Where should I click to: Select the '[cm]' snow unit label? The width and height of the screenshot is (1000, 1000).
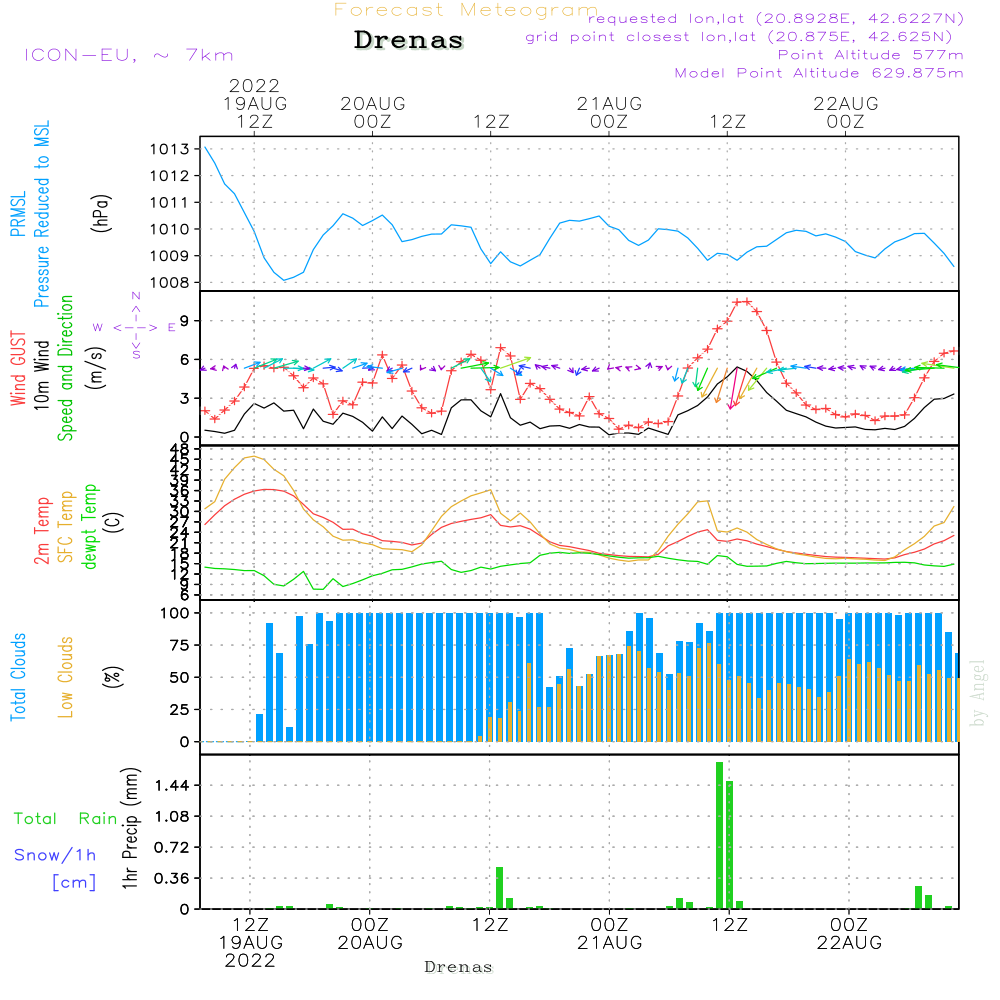coord(75,883)
